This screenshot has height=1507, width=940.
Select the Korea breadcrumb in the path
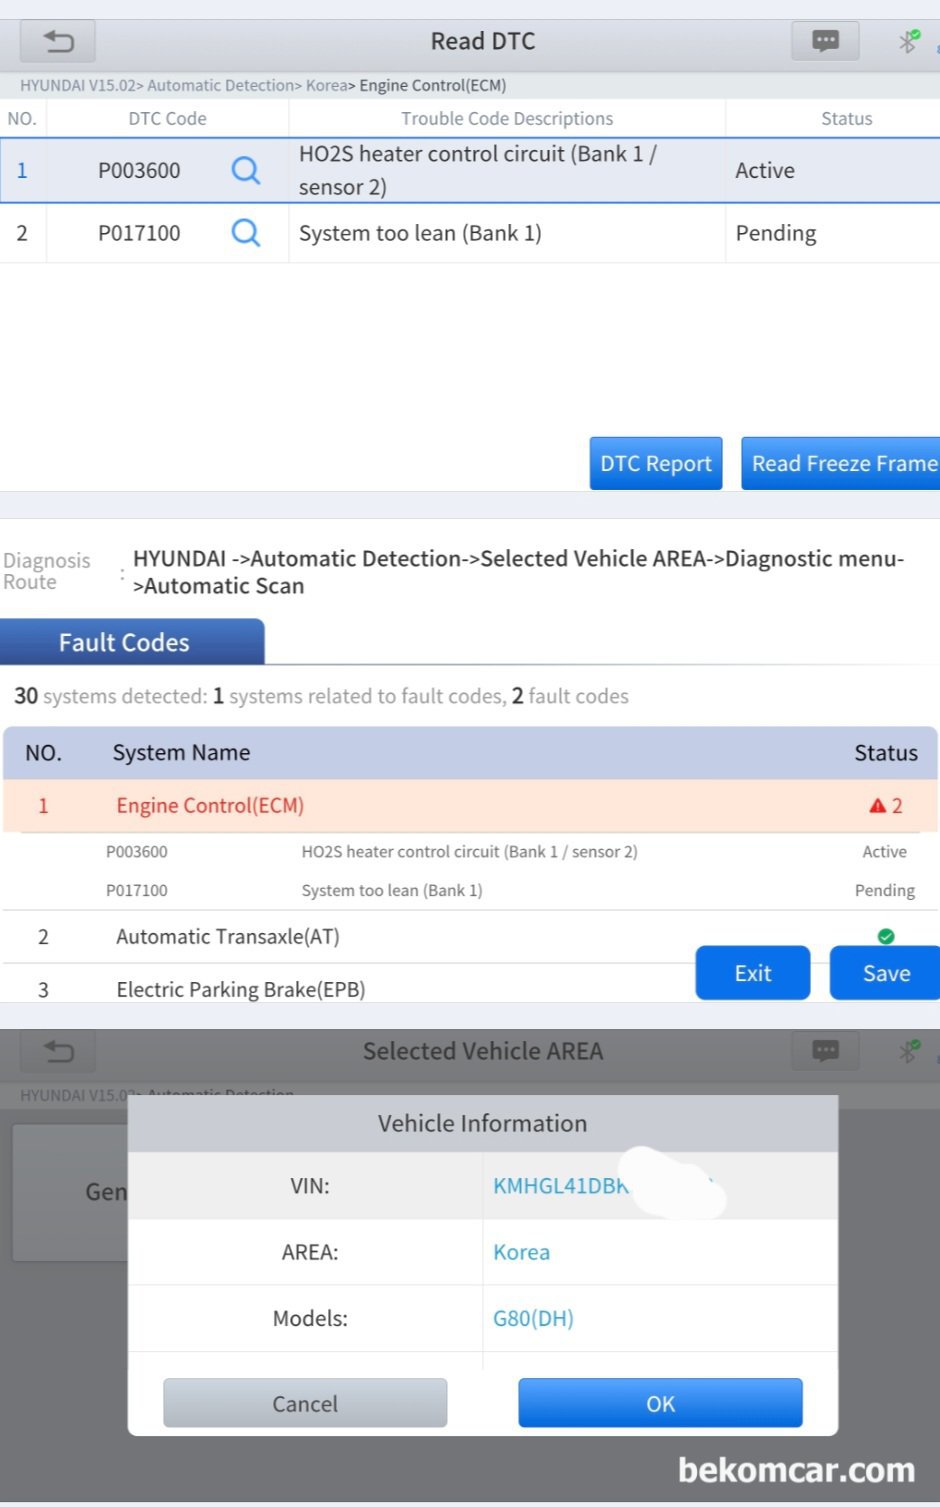point(326,86)
